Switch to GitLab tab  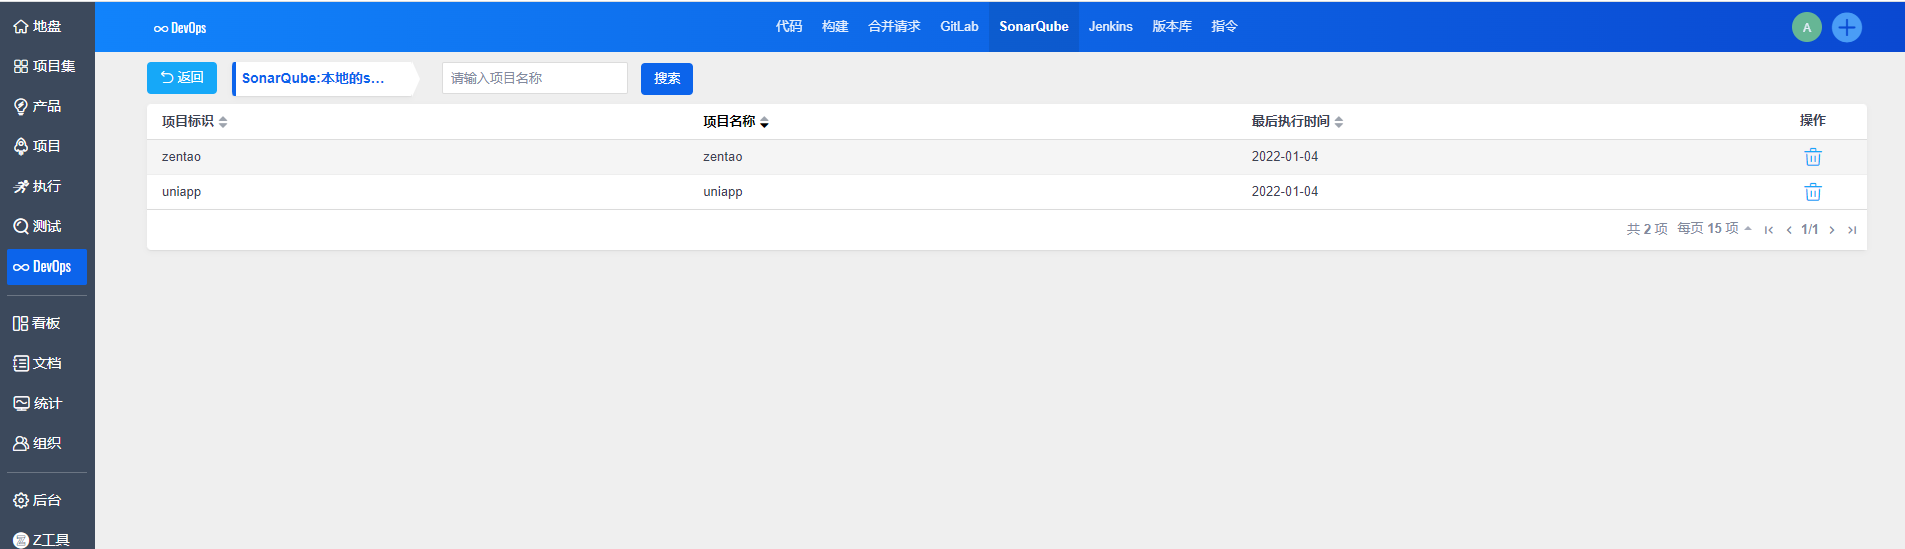(x=959, y=27)
